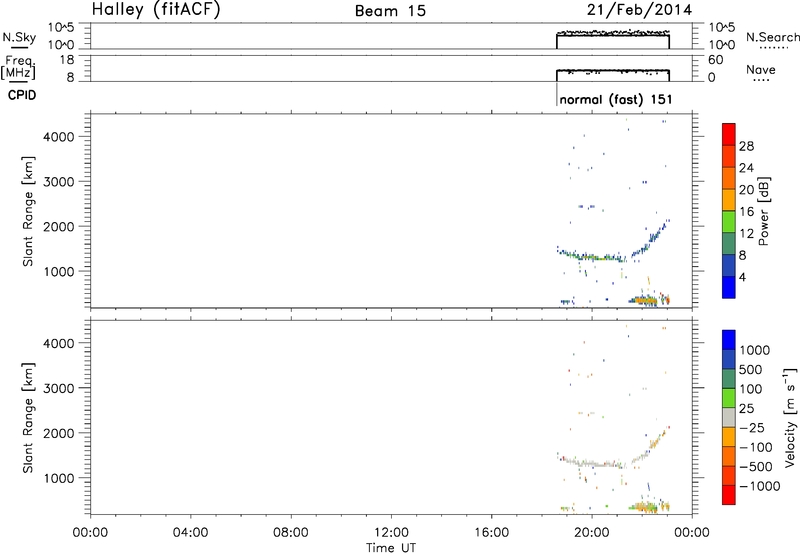
Task: Click the bright blue bottom swatch of Power colorbar
Action: click(729, 287)
